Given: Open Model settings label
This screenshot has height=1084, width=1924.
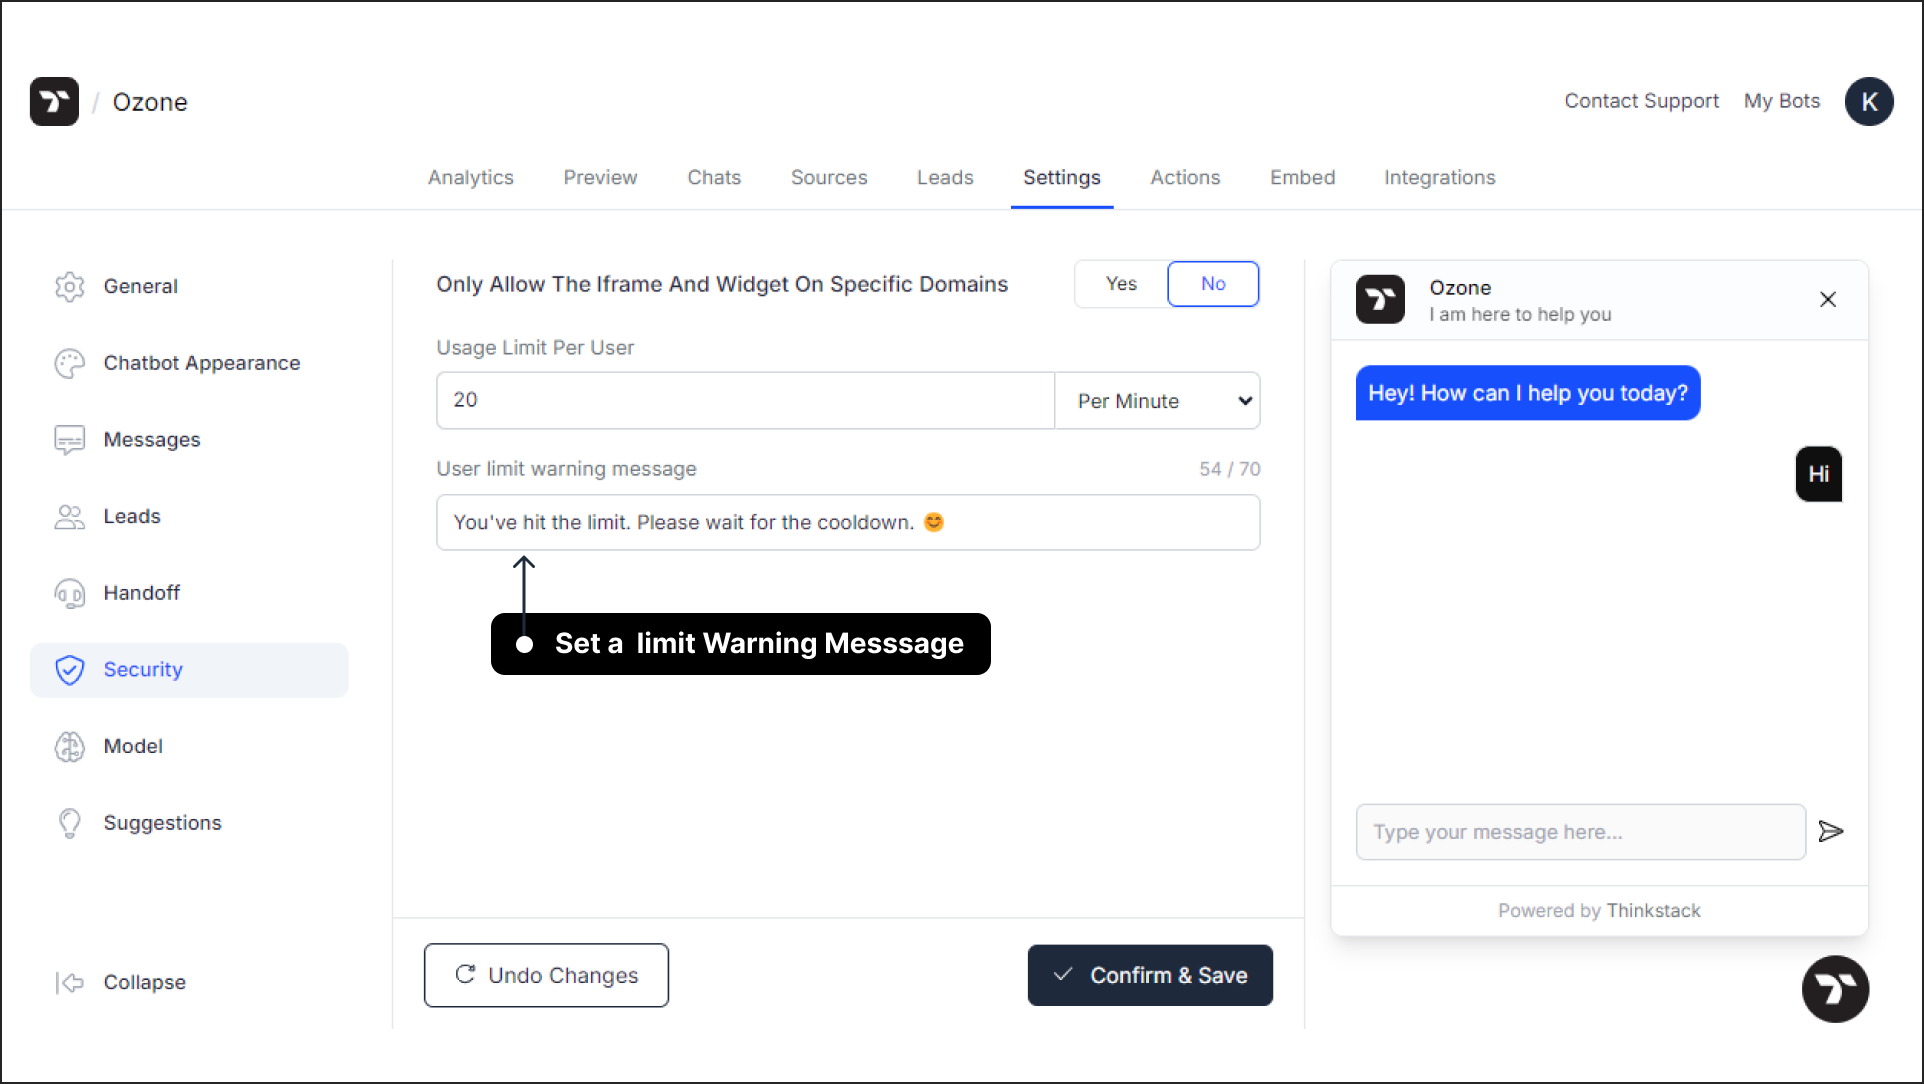Looking at the screenshot, I should click(x=133, y=746).
